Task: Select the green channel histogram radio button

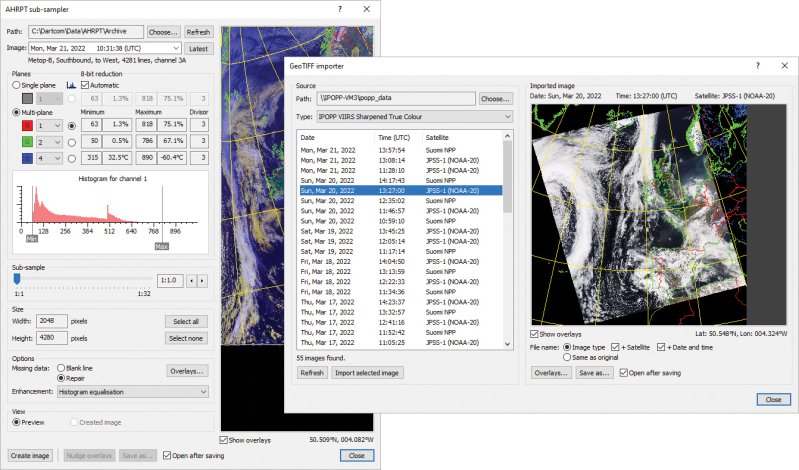Action: (72, 142)
